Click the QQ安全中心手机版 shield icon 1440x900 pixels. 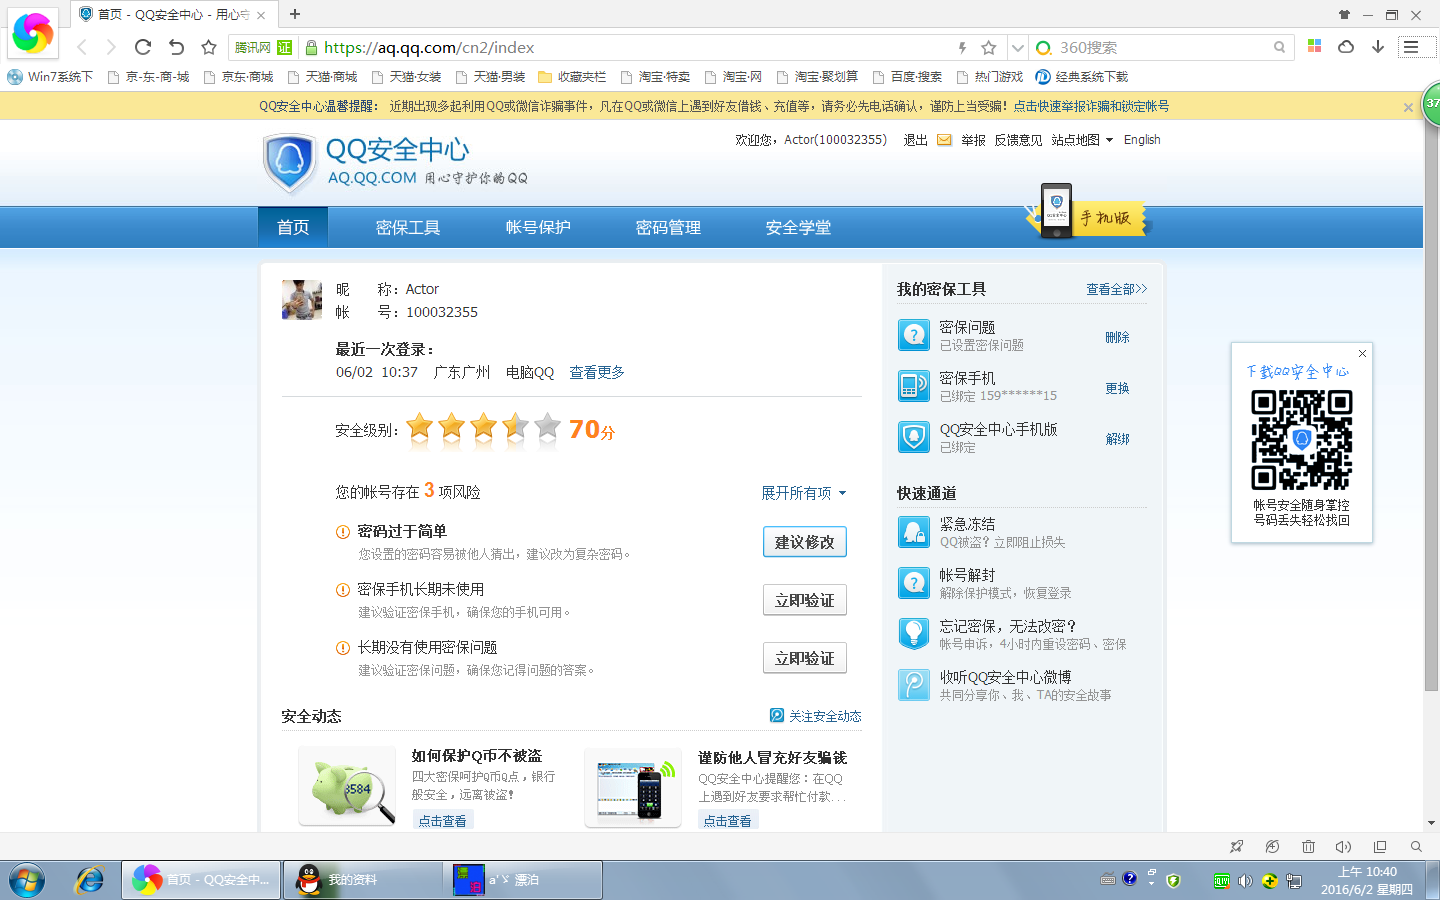click(914, 437)
